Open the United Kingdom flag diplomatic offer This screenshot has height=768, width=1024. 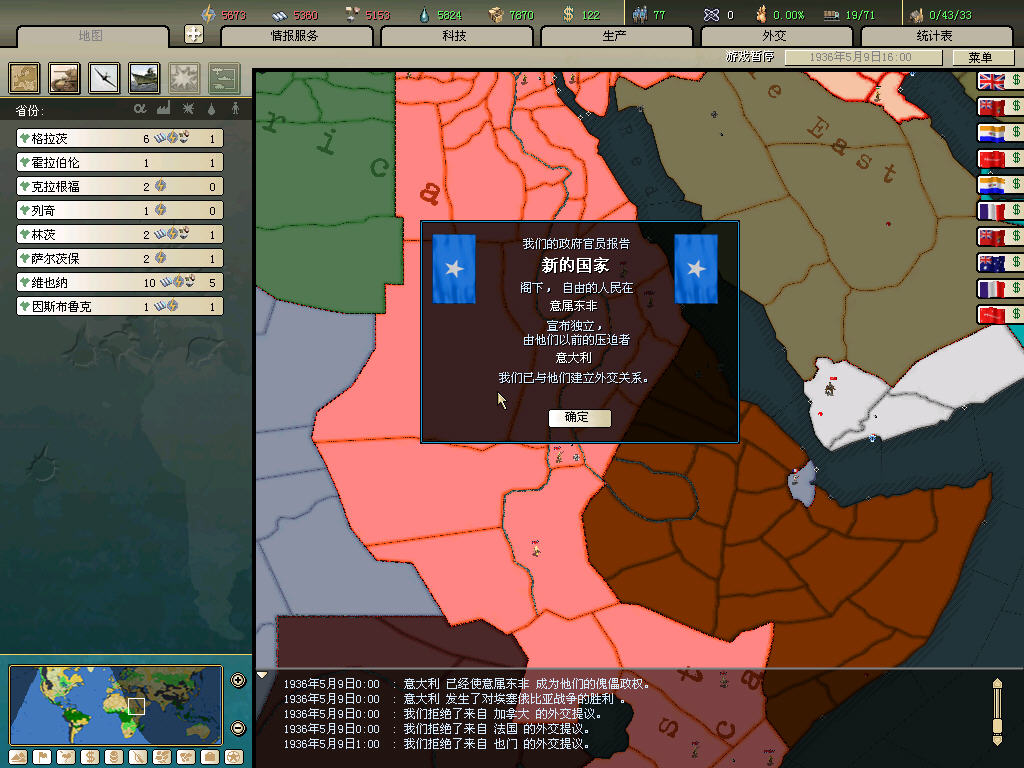(991, 81)
